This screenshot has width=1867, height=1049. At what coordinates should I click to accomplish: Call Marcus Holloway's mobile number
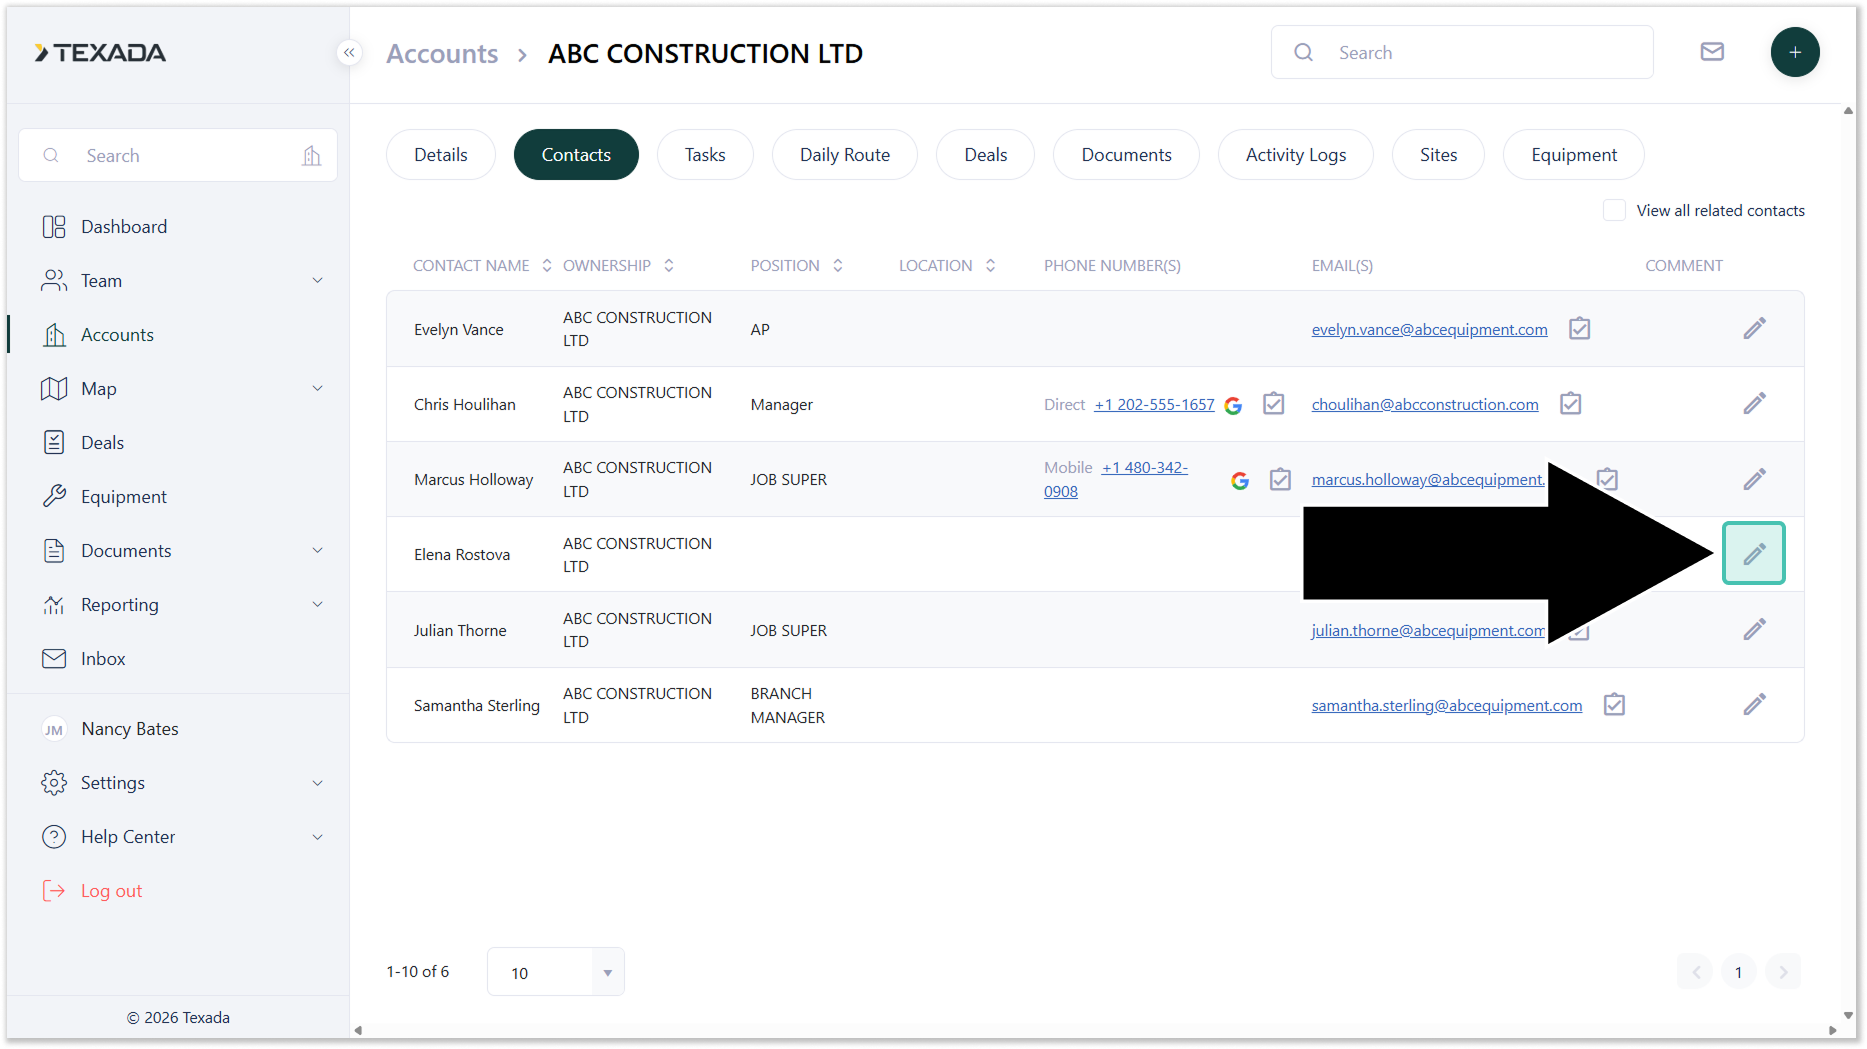point(1116,480)
